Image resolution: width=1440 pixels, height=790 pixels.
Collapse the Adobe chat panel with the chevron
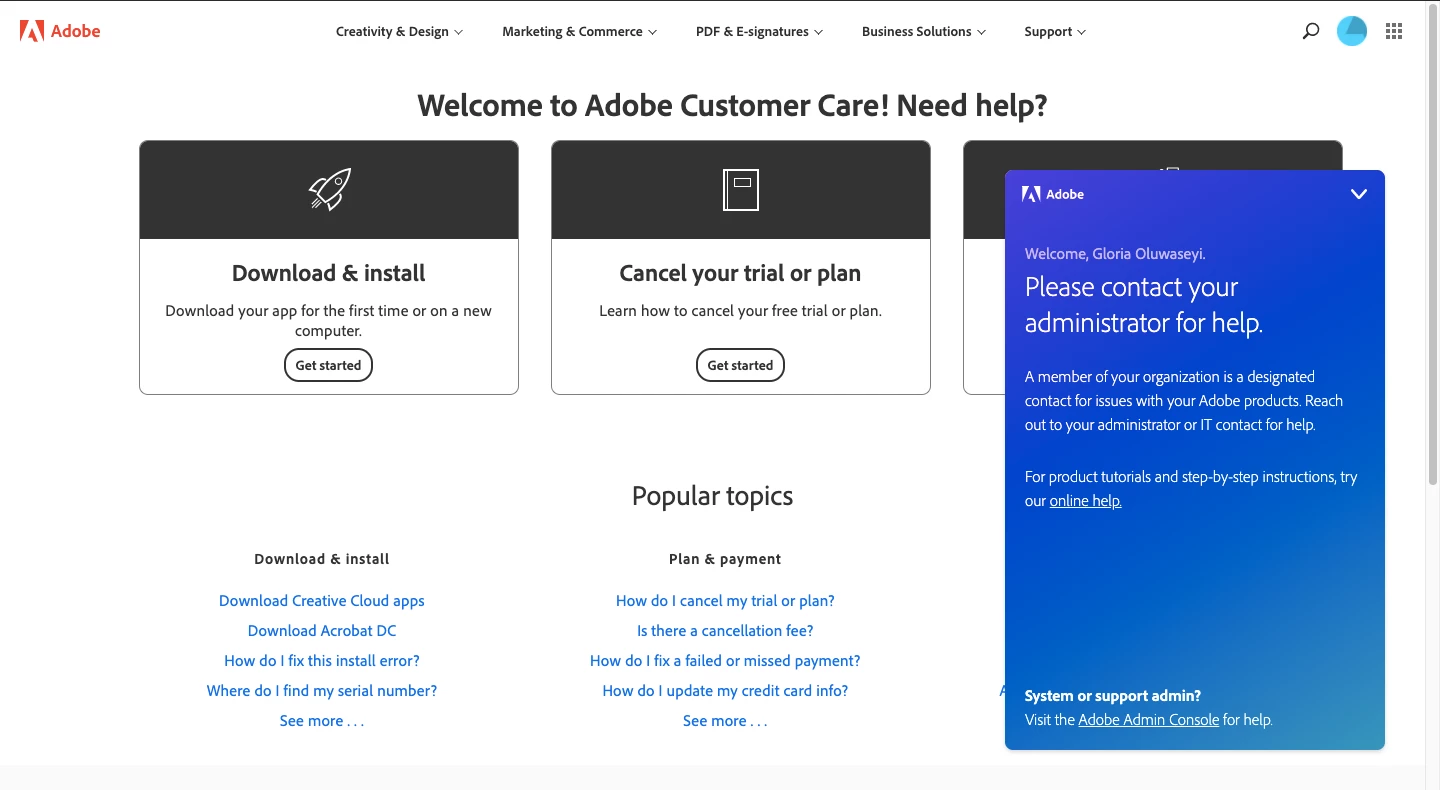pos(1359,194)
